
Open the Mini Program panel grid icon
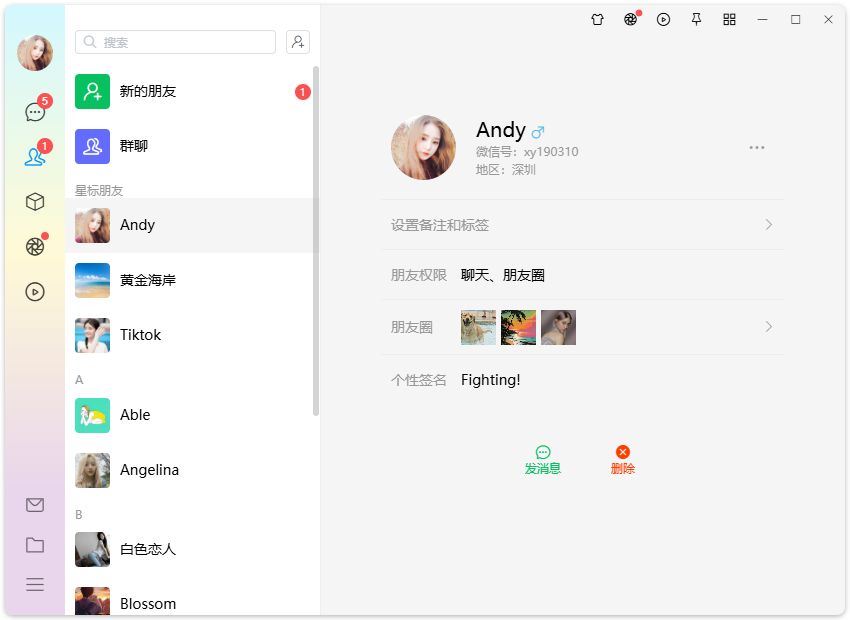[729, 19]
